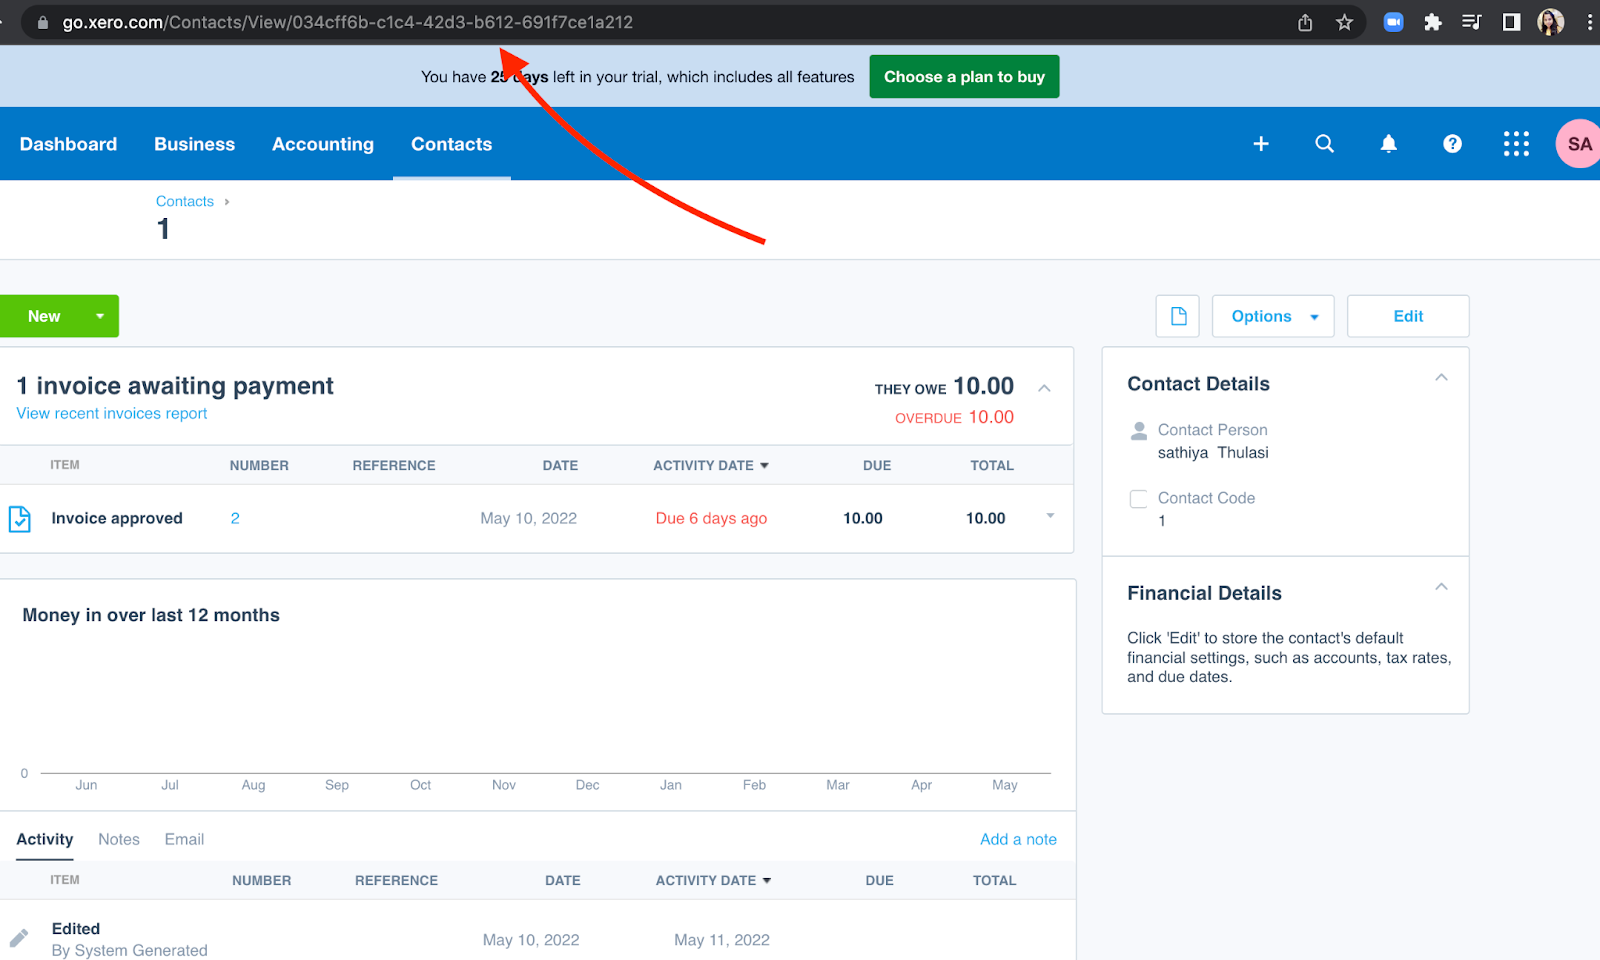Open the Xero app launcher grid
Screen dimensions: 1600x960
coord(1516,144)
